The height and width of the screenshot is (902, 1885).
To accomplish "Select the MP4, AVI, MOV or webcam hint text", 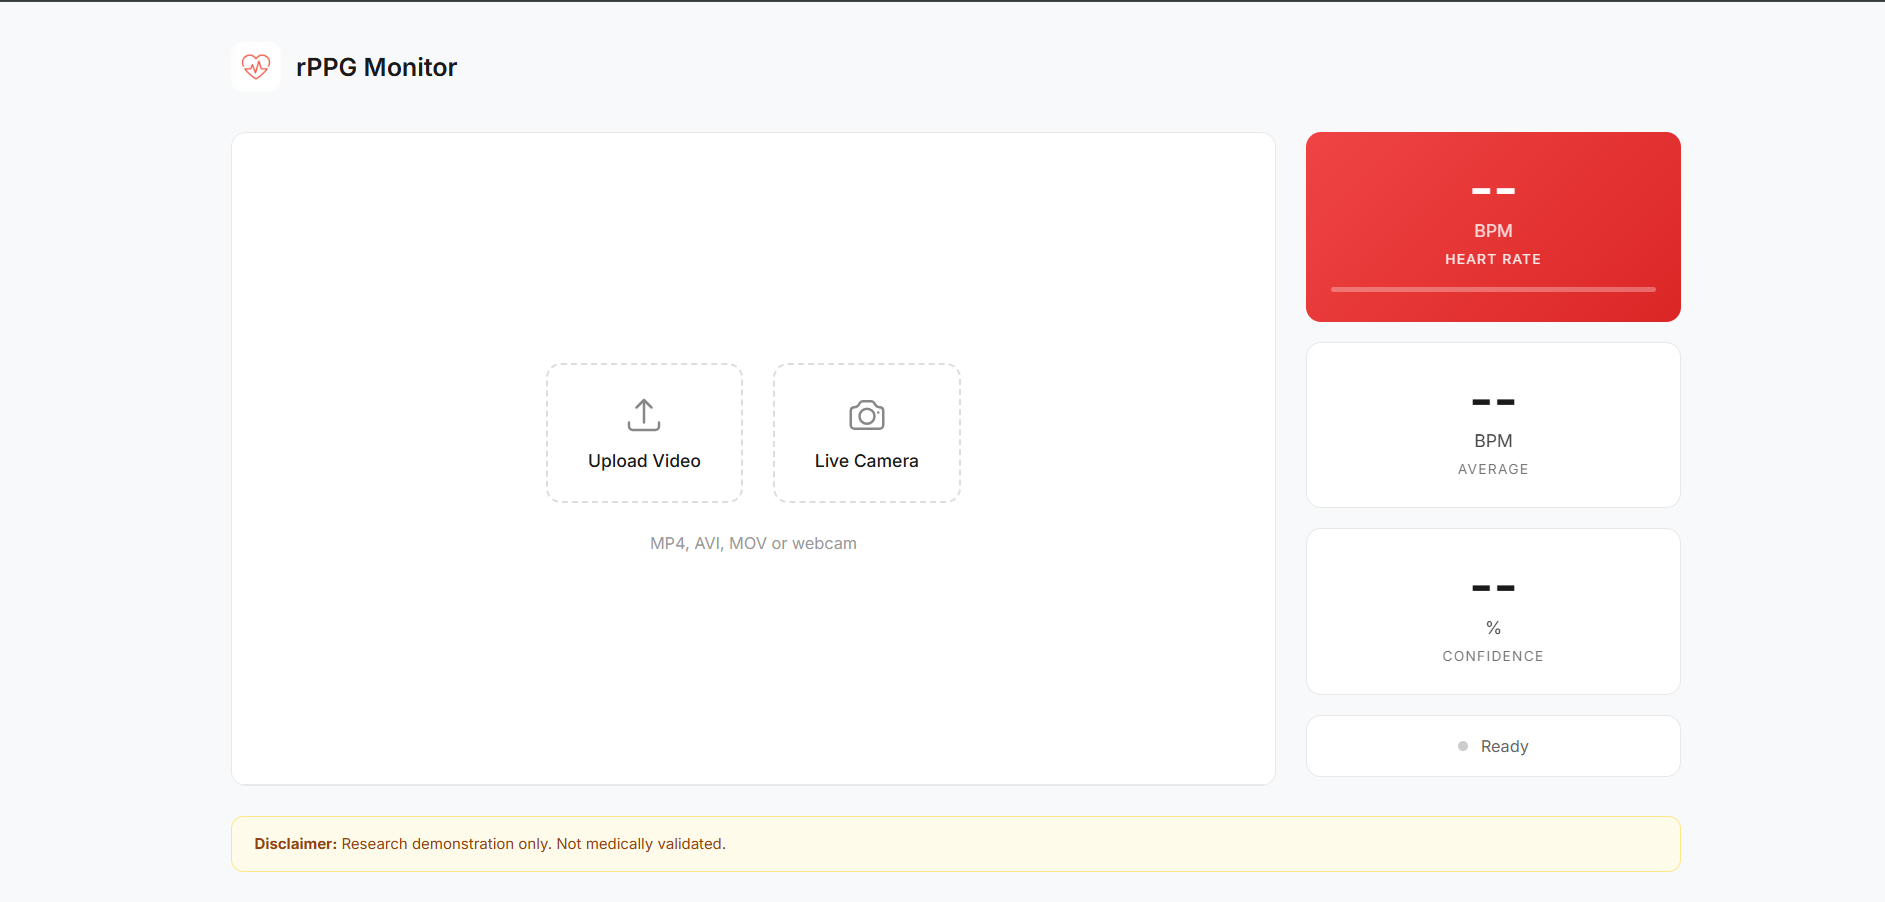I will tap(753, 543).
